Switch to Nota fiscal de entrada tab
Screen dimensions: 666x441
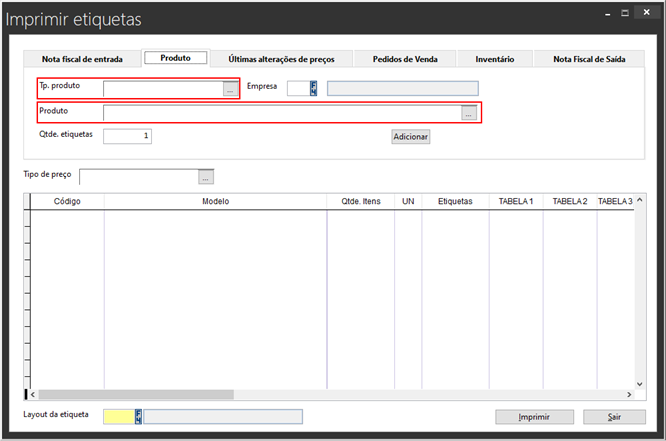click(82, 59)
